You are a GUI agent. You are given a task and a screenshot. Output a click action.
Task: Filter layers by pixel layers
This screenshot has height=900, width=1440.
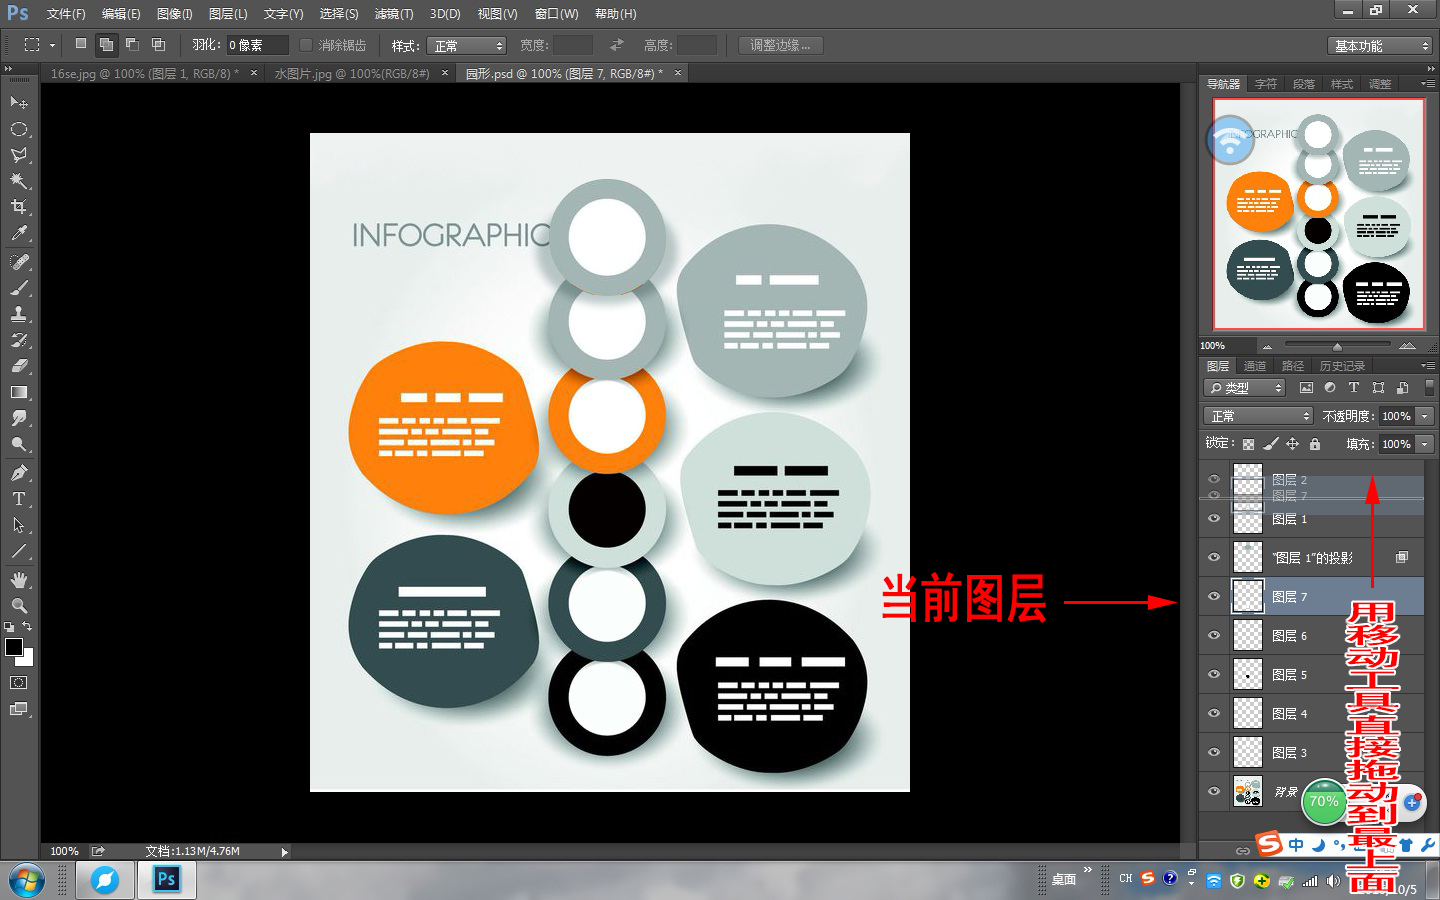(1306, 388)
